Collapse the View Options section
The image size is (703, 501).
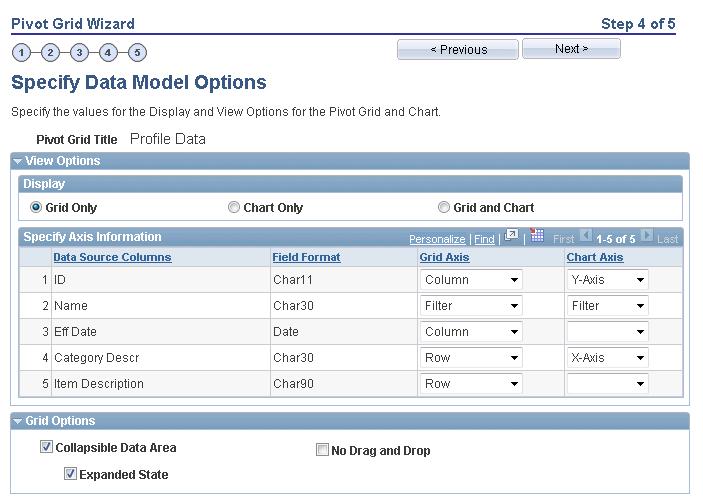pyautogui.click(x=17, y=161)
